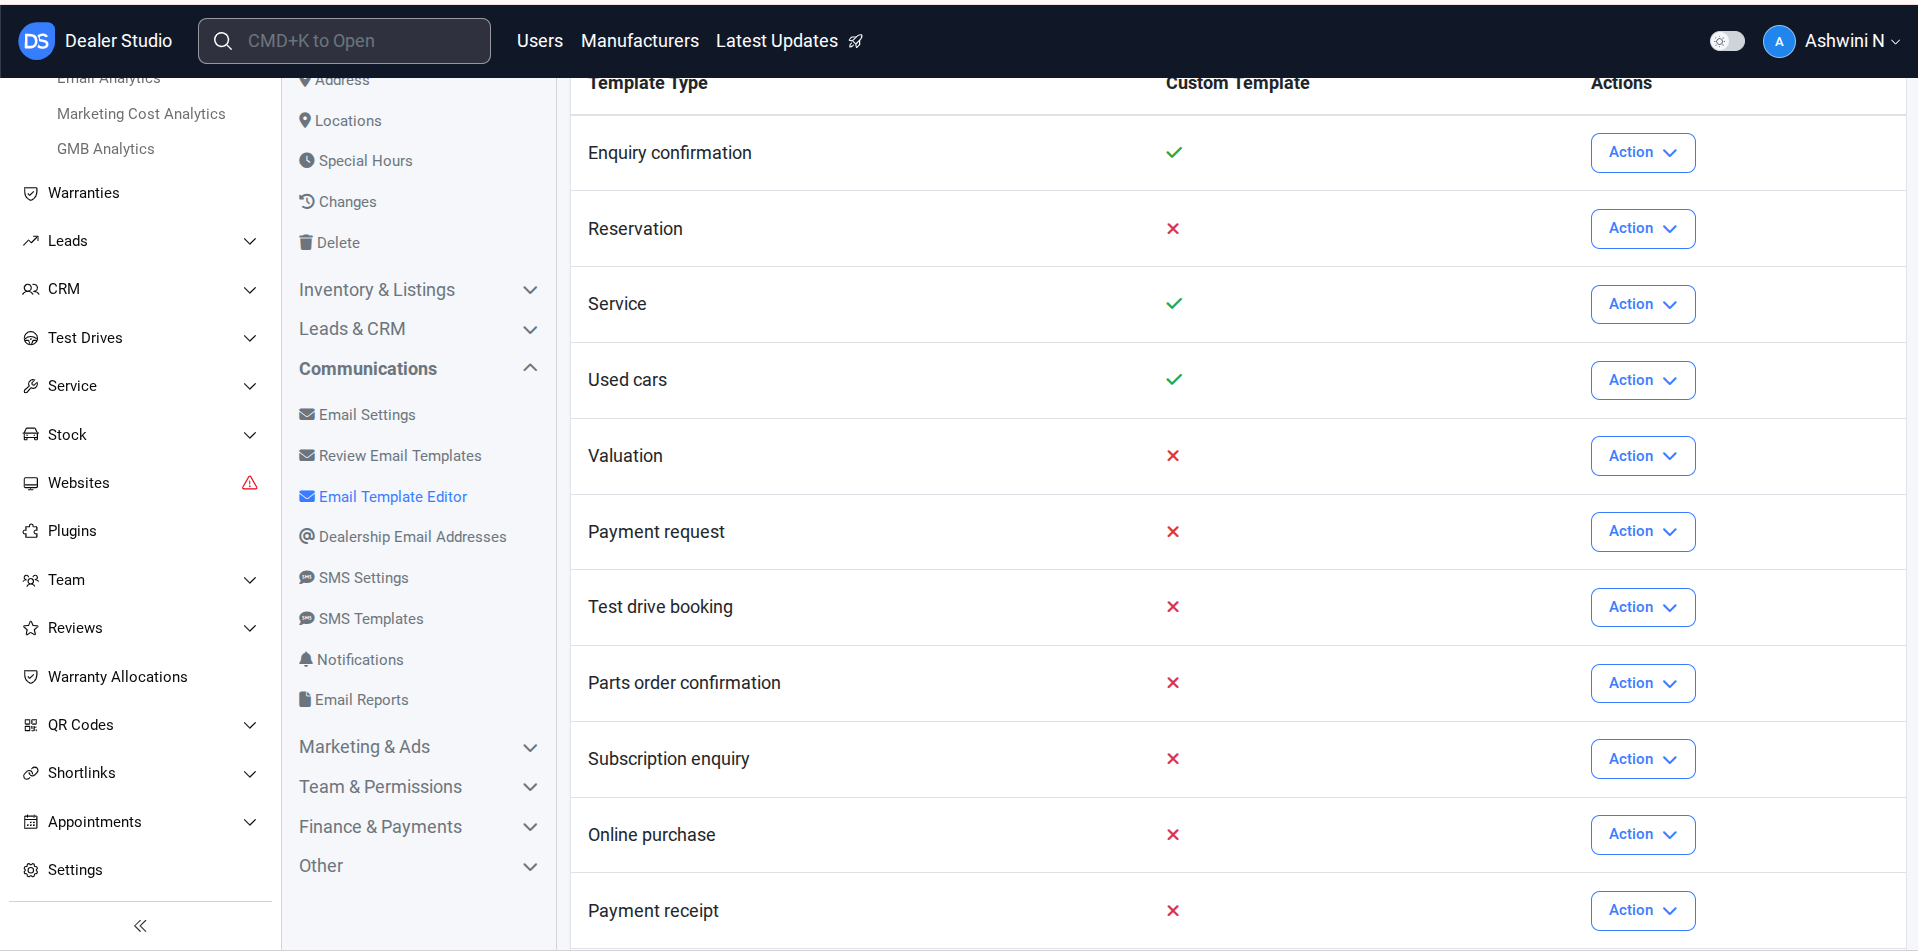The image size is (1918, 951).
Task: Open Email Reports
Action: click(x=354, y=700)
